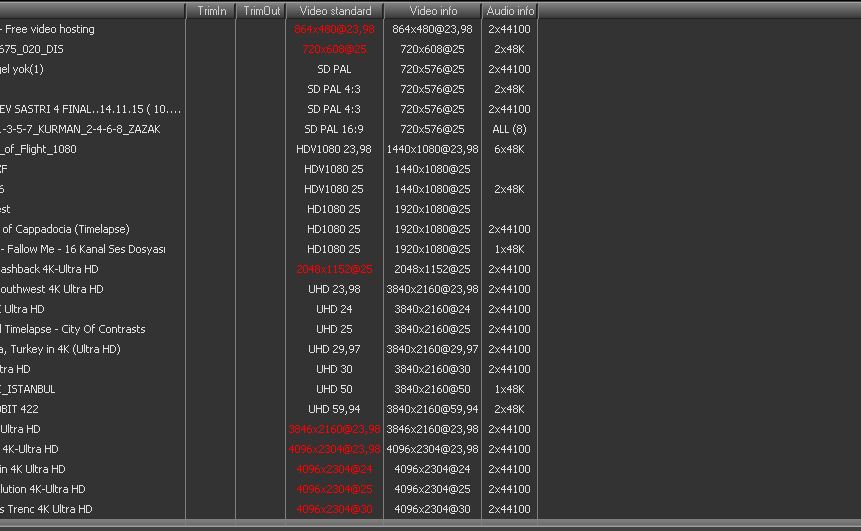861x531 pixels.
Task: Sort by the Video standard column header
Action: 334,11
